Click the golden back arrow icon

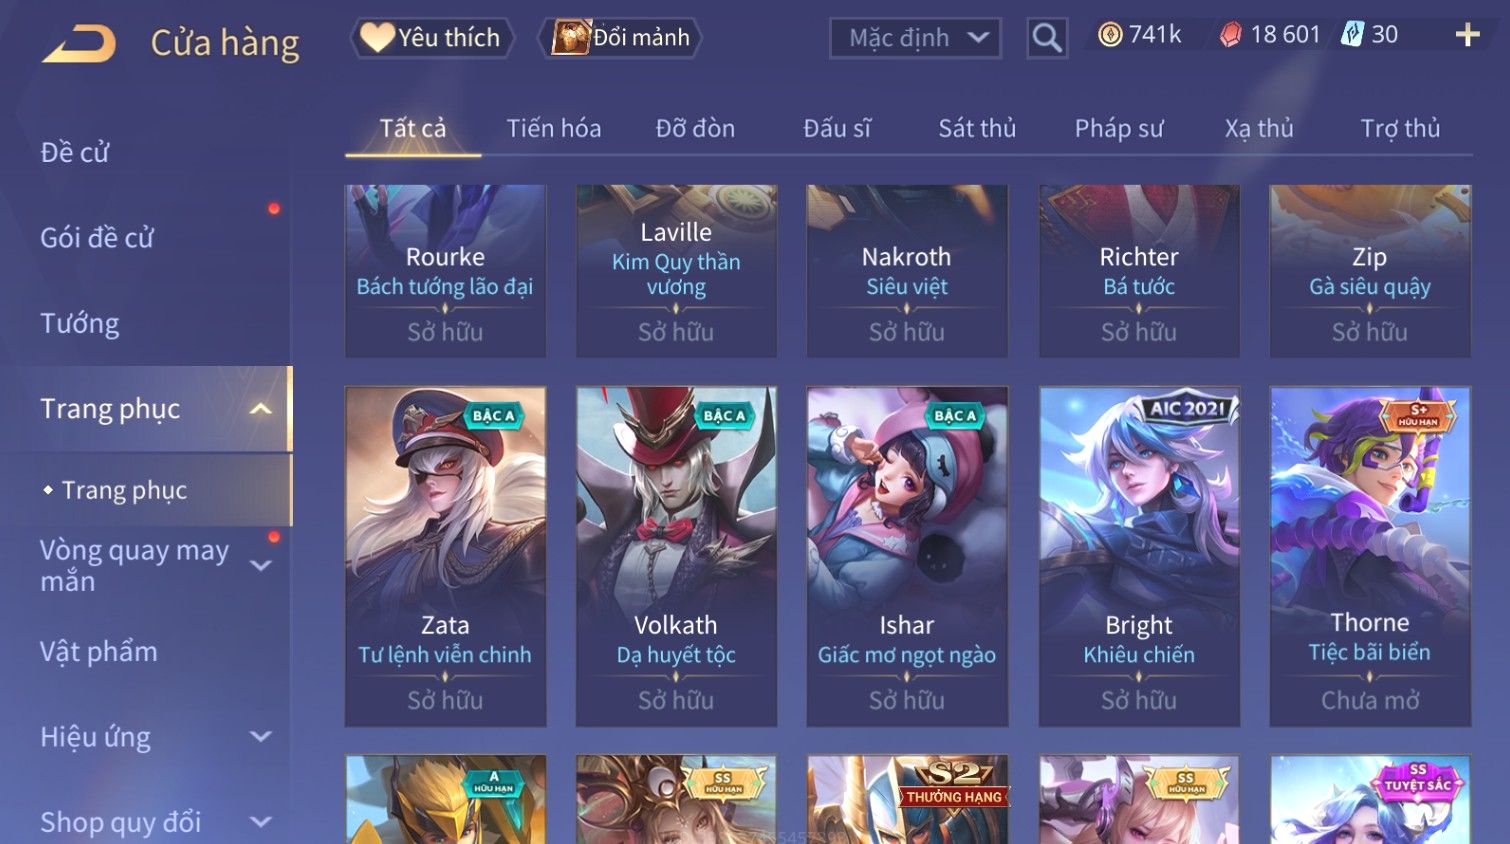coord(80,44)
